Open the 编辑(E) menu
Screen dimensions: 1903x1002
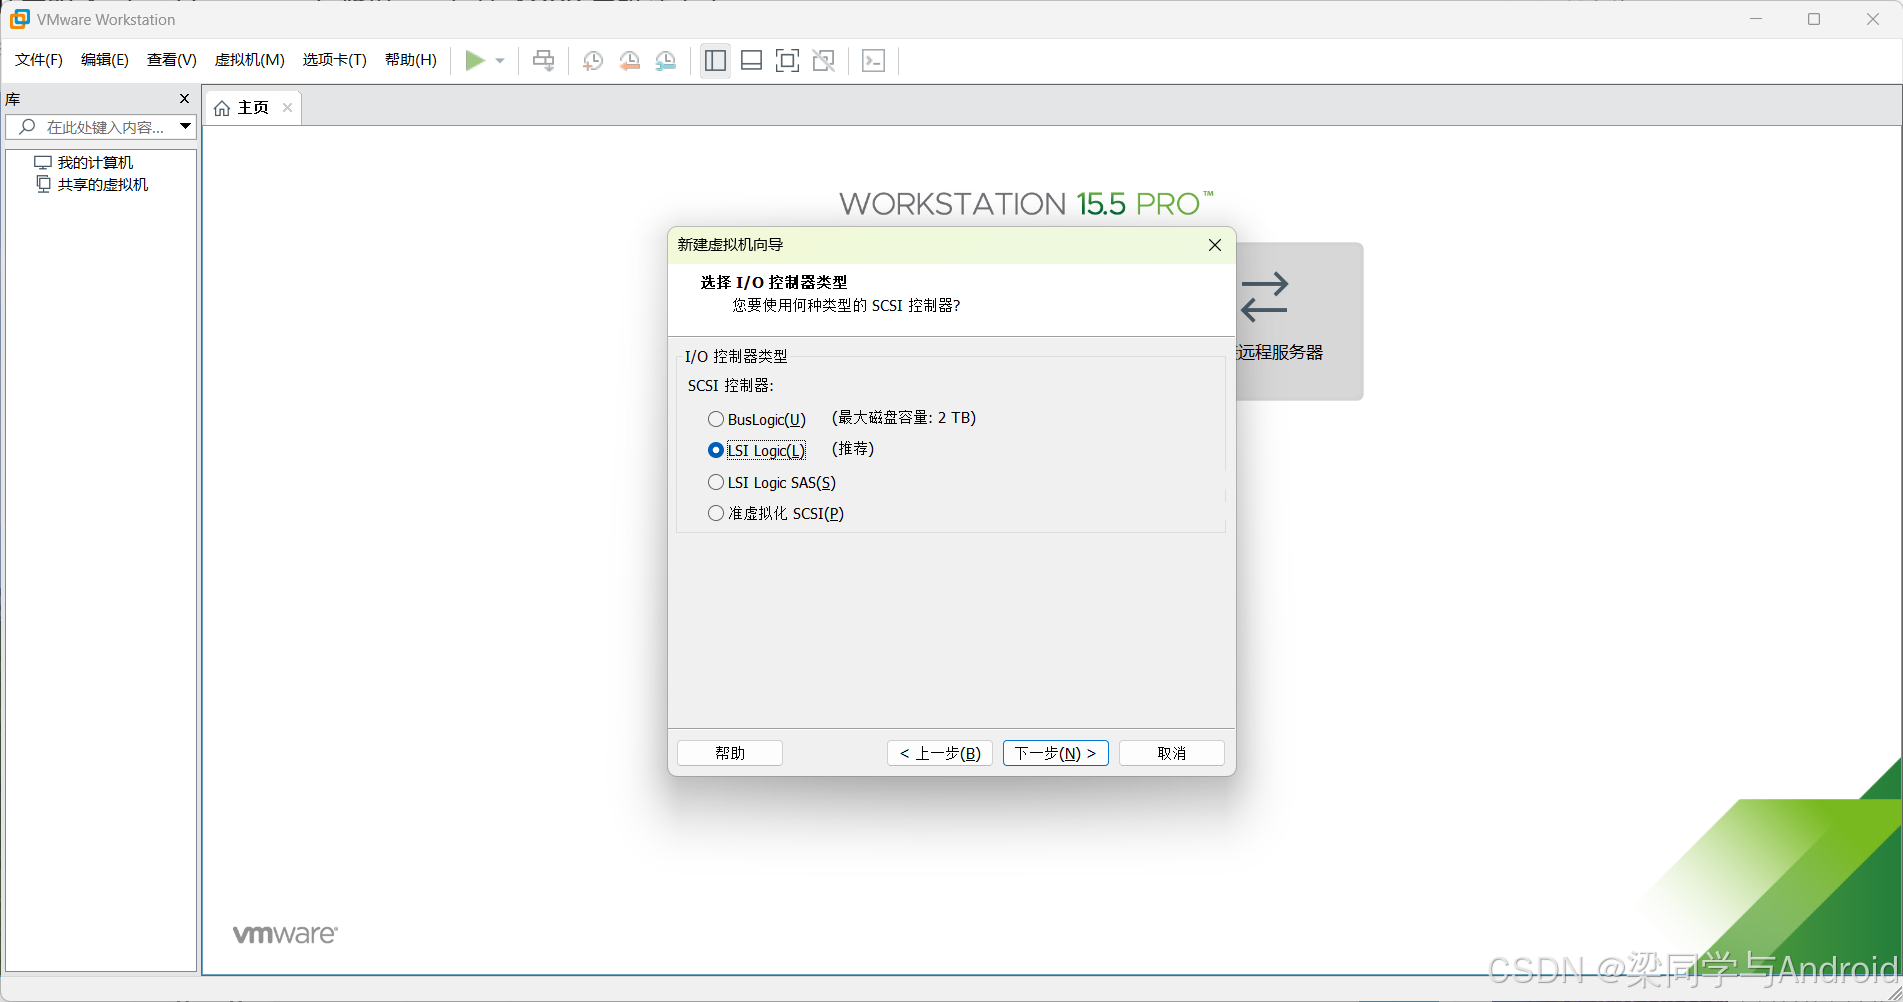tap(105, 60)
